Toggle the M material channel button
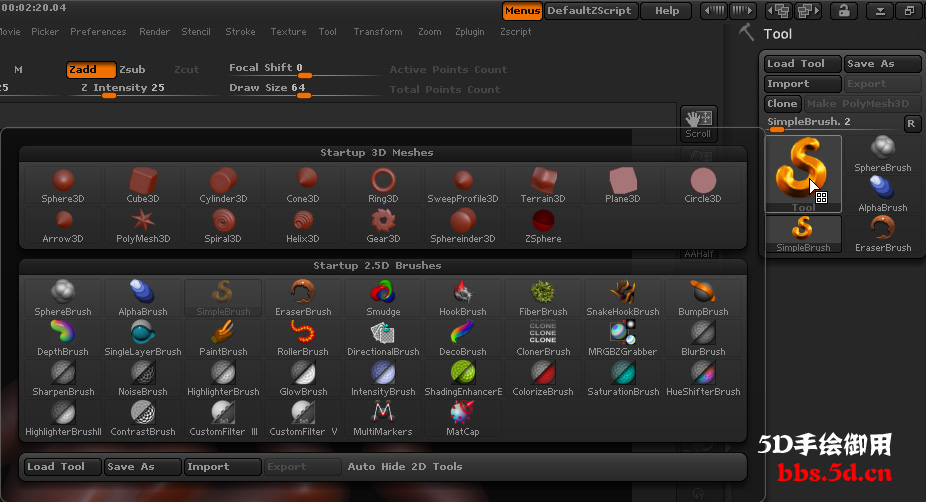This screenshot has height=502, width=926. [18, 70]
